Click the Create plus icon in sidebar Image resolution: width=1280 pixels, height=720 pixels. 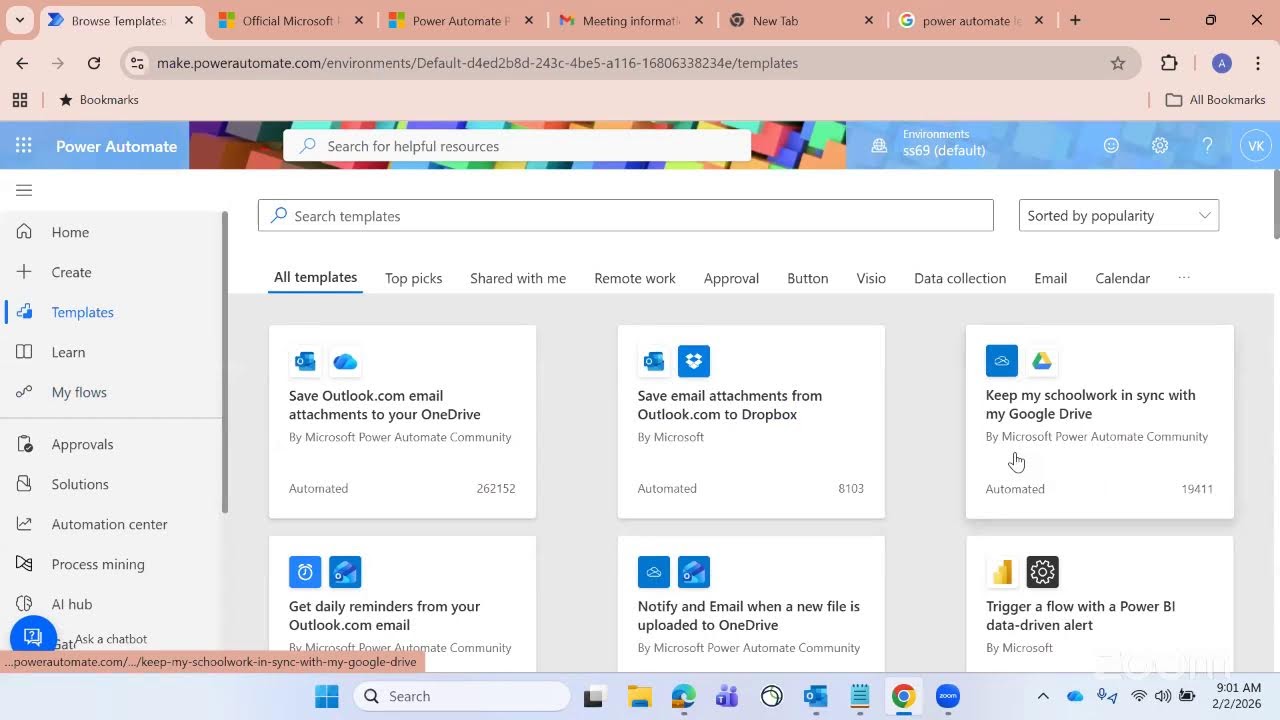25,272
